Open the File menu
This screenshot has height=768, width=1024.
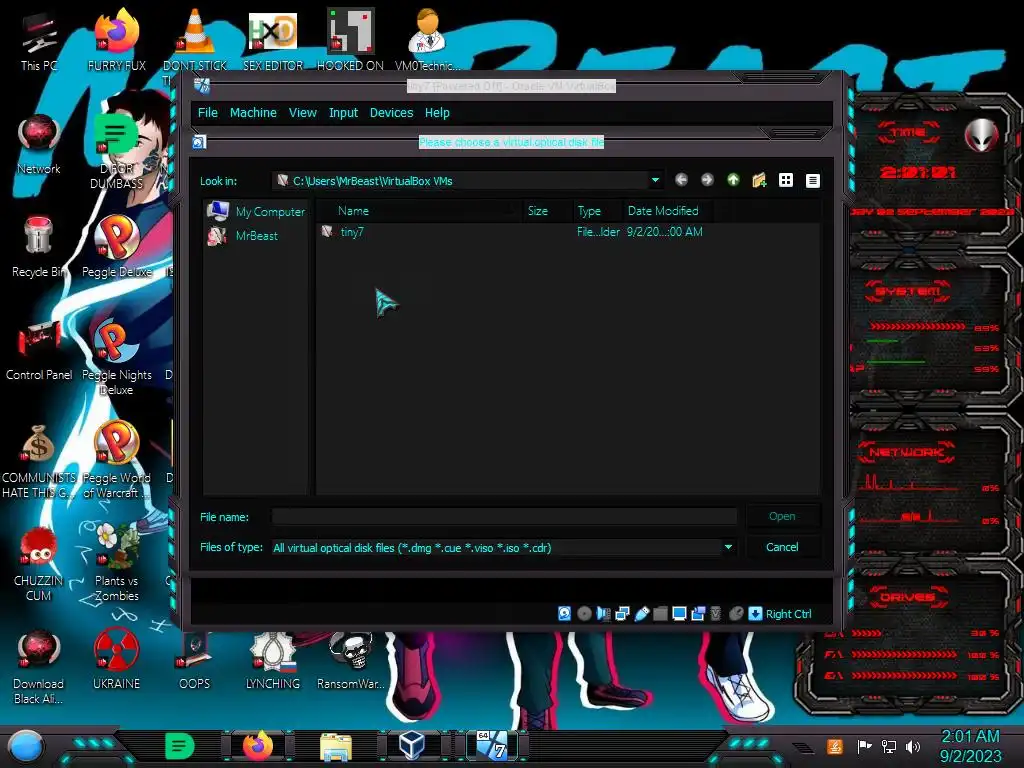[x=208, y=112]
